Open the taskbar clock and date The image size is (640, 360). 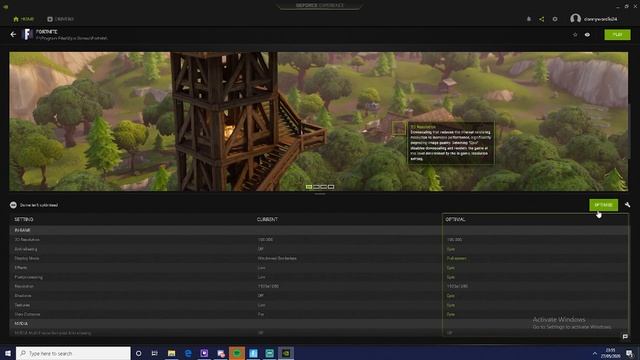(x=610, y=353)
